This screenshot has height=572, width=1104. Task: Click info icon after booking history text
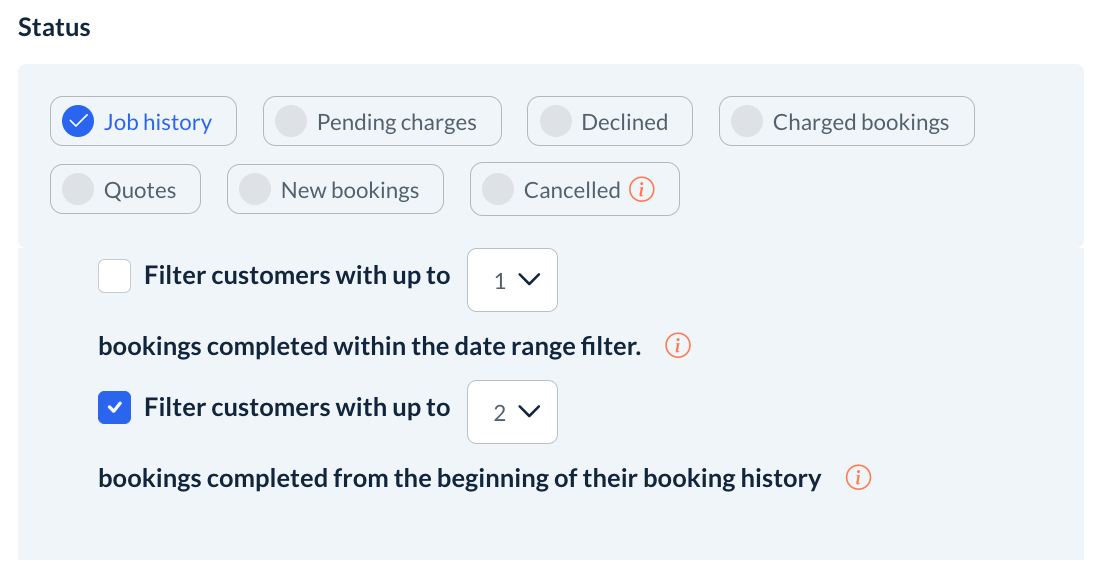[x=858, y=478]
